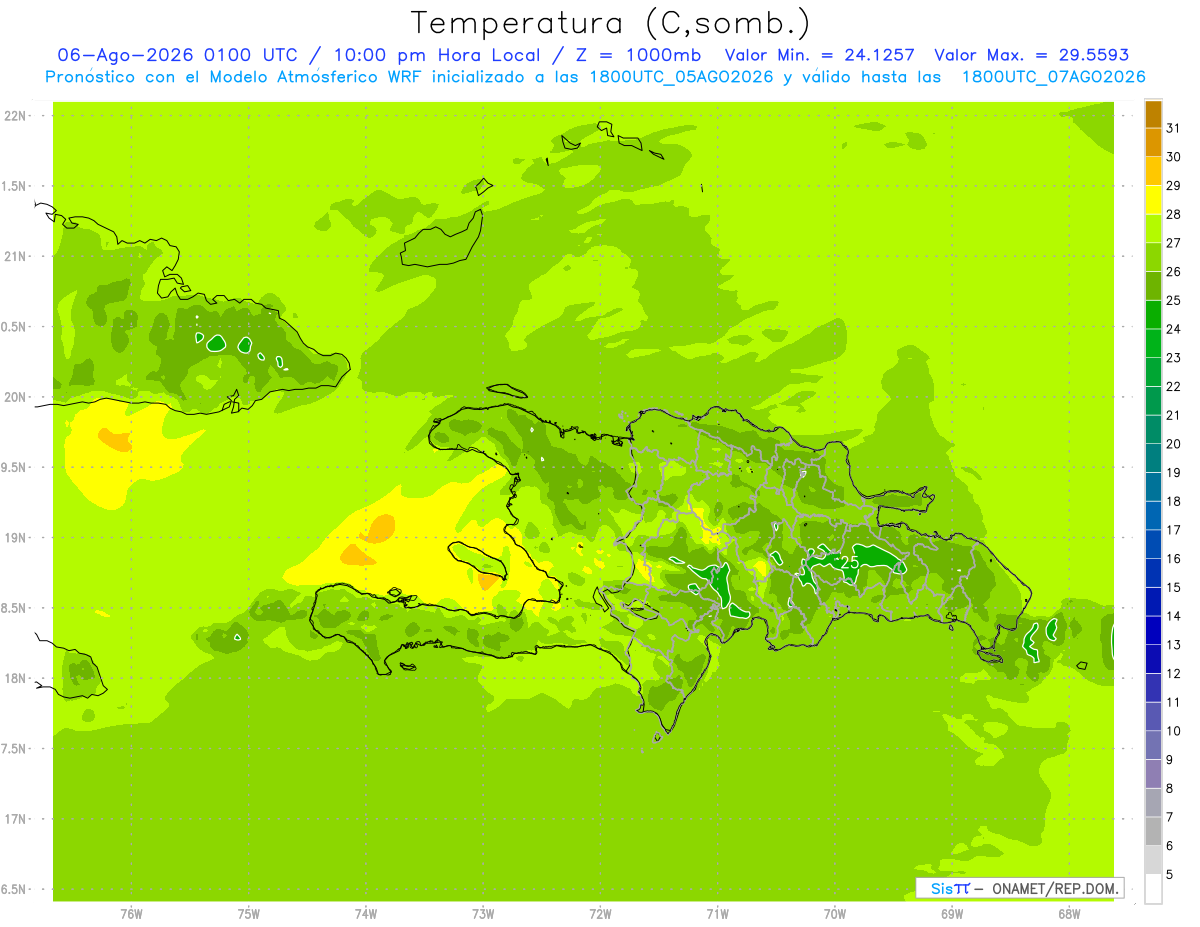1200x927 pixels.
Task: Click the gray colorbar band between 6 and 7
Action: pos(1153,831)
